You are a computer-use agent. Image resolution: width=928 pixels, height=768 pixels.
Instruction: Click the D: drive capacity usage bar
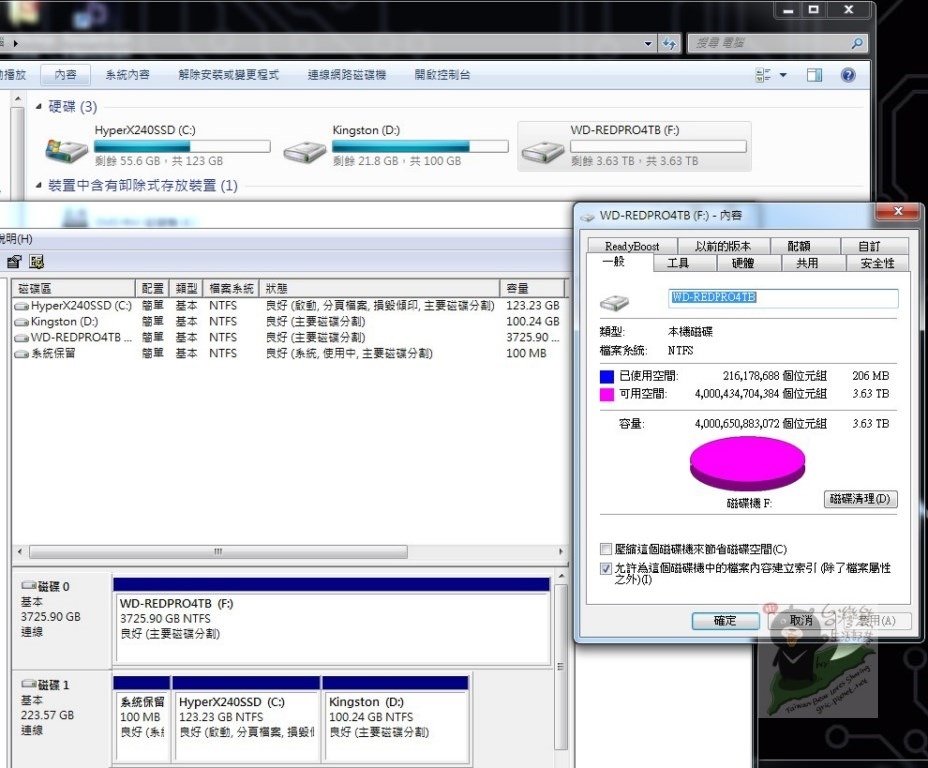[x=420, y=146]
